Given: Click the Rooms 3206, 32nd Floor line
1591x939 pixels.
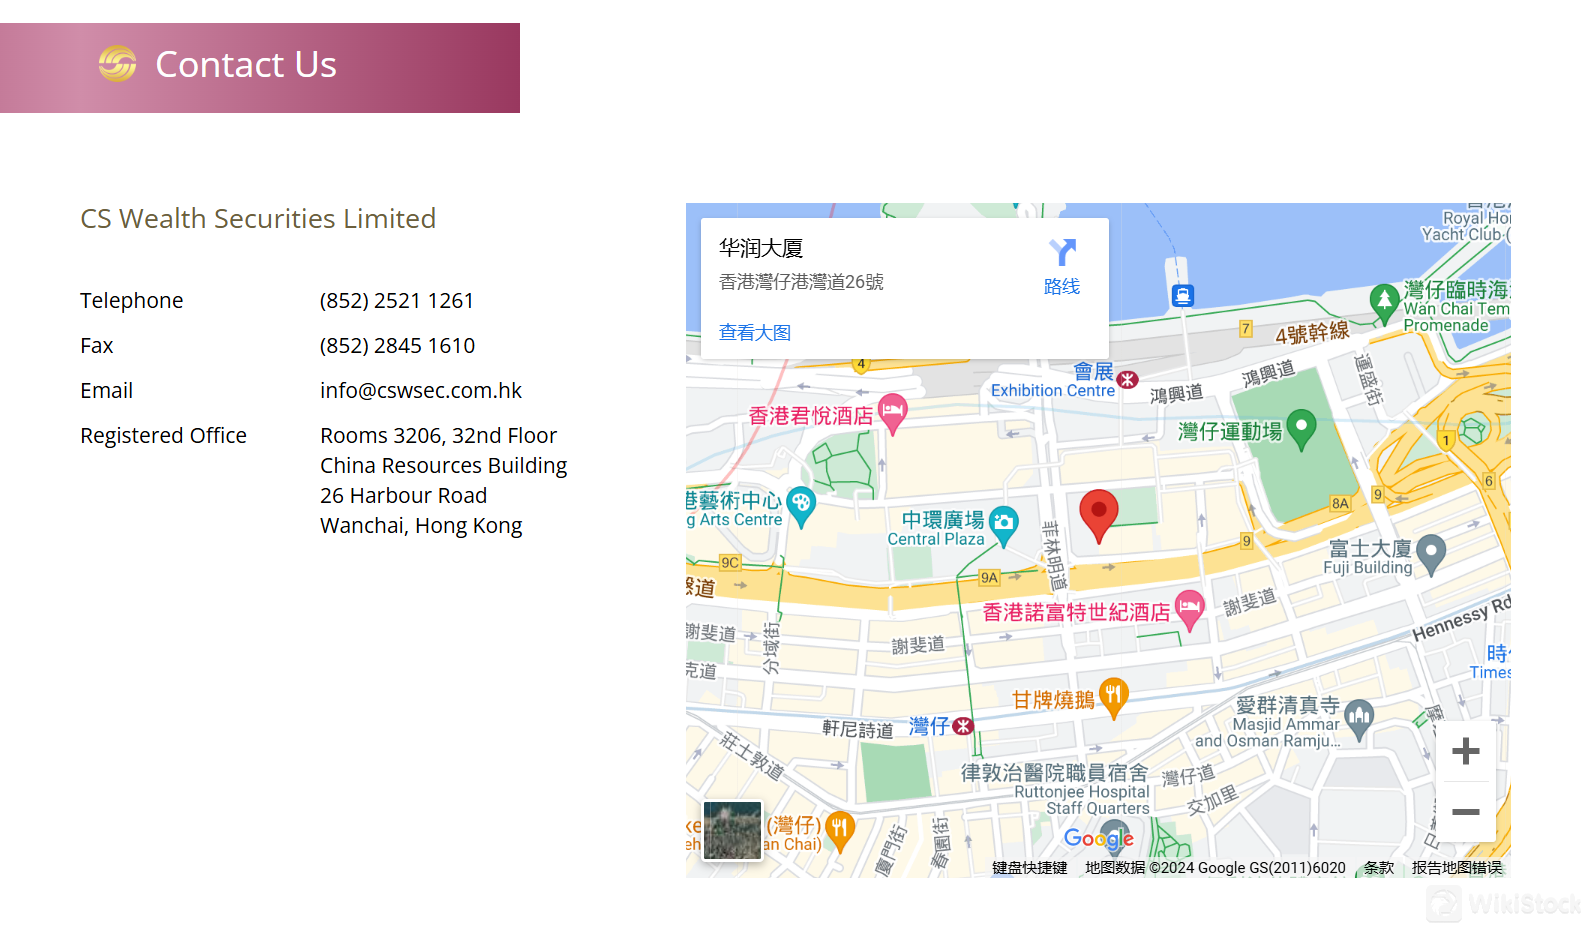Looking at the screenshot, I should (438, 436).
